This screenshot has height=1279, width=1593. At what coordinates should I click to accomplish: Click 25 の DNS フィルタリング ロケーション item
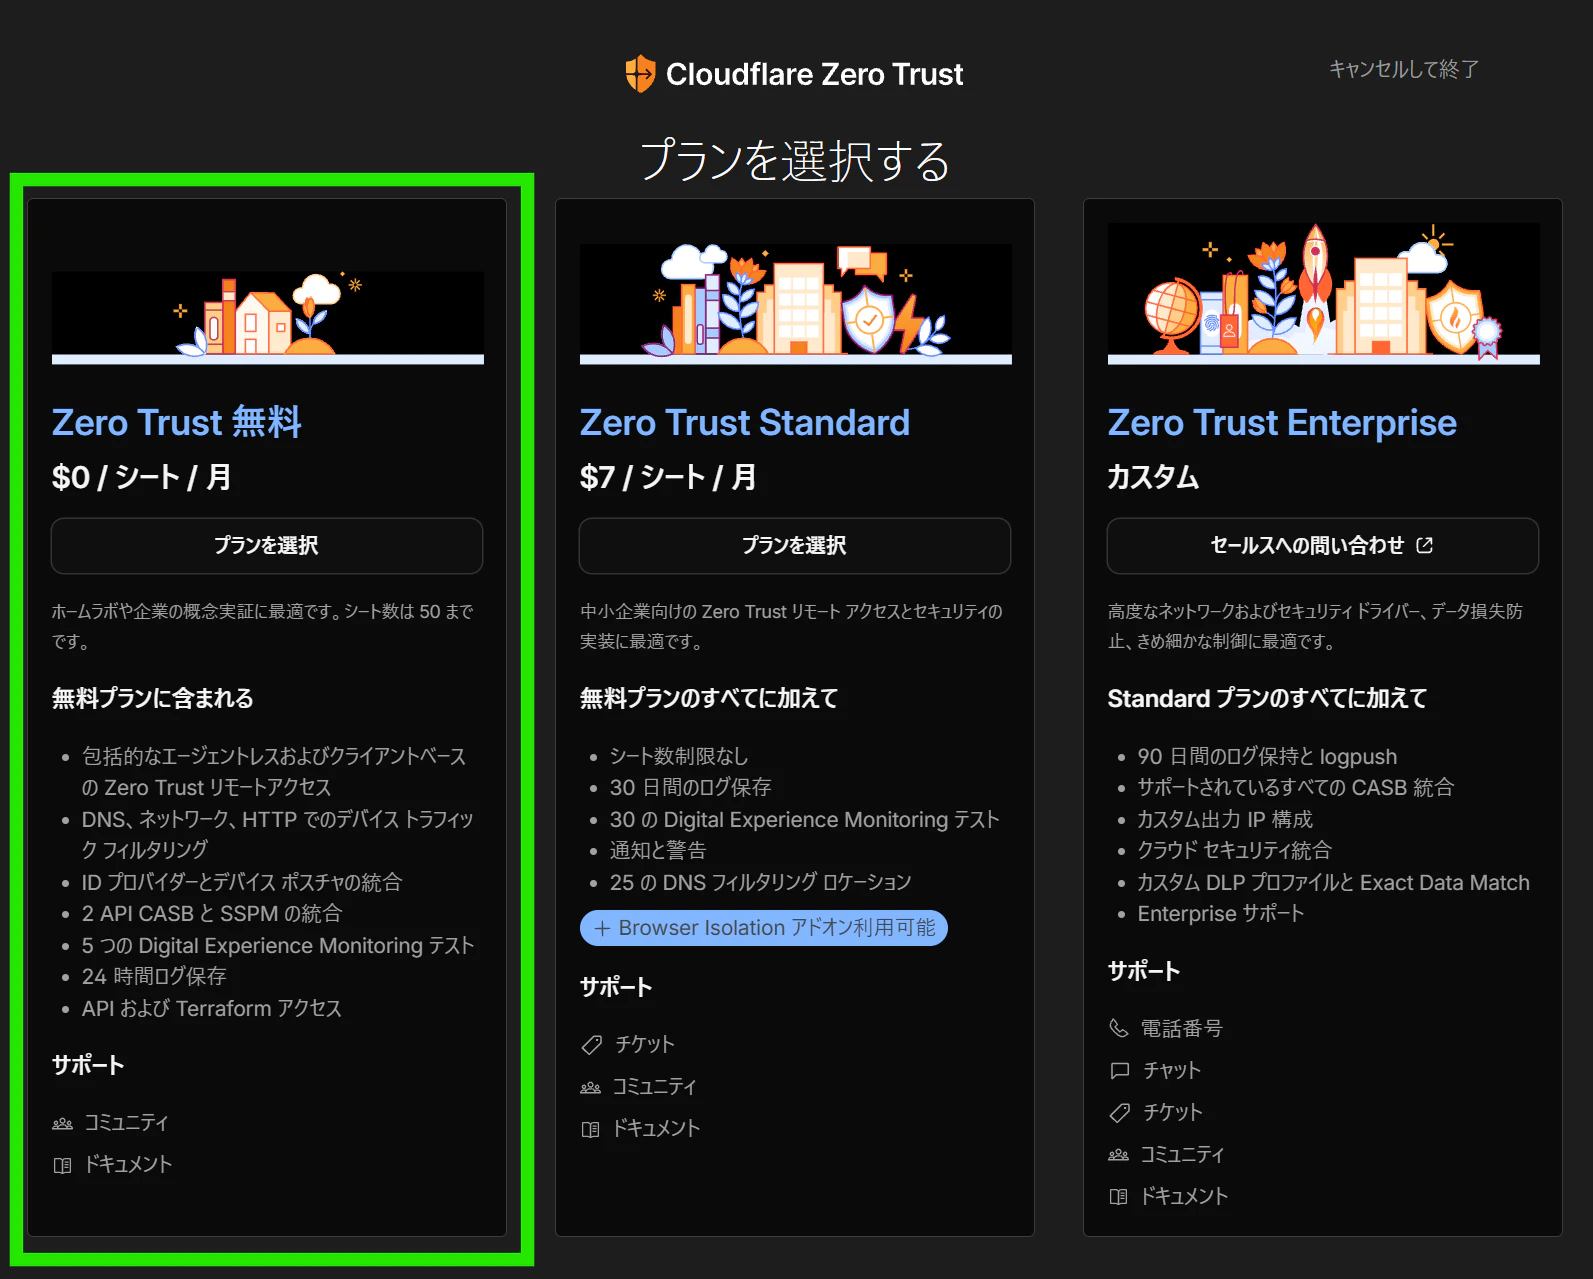pos(761,882)
